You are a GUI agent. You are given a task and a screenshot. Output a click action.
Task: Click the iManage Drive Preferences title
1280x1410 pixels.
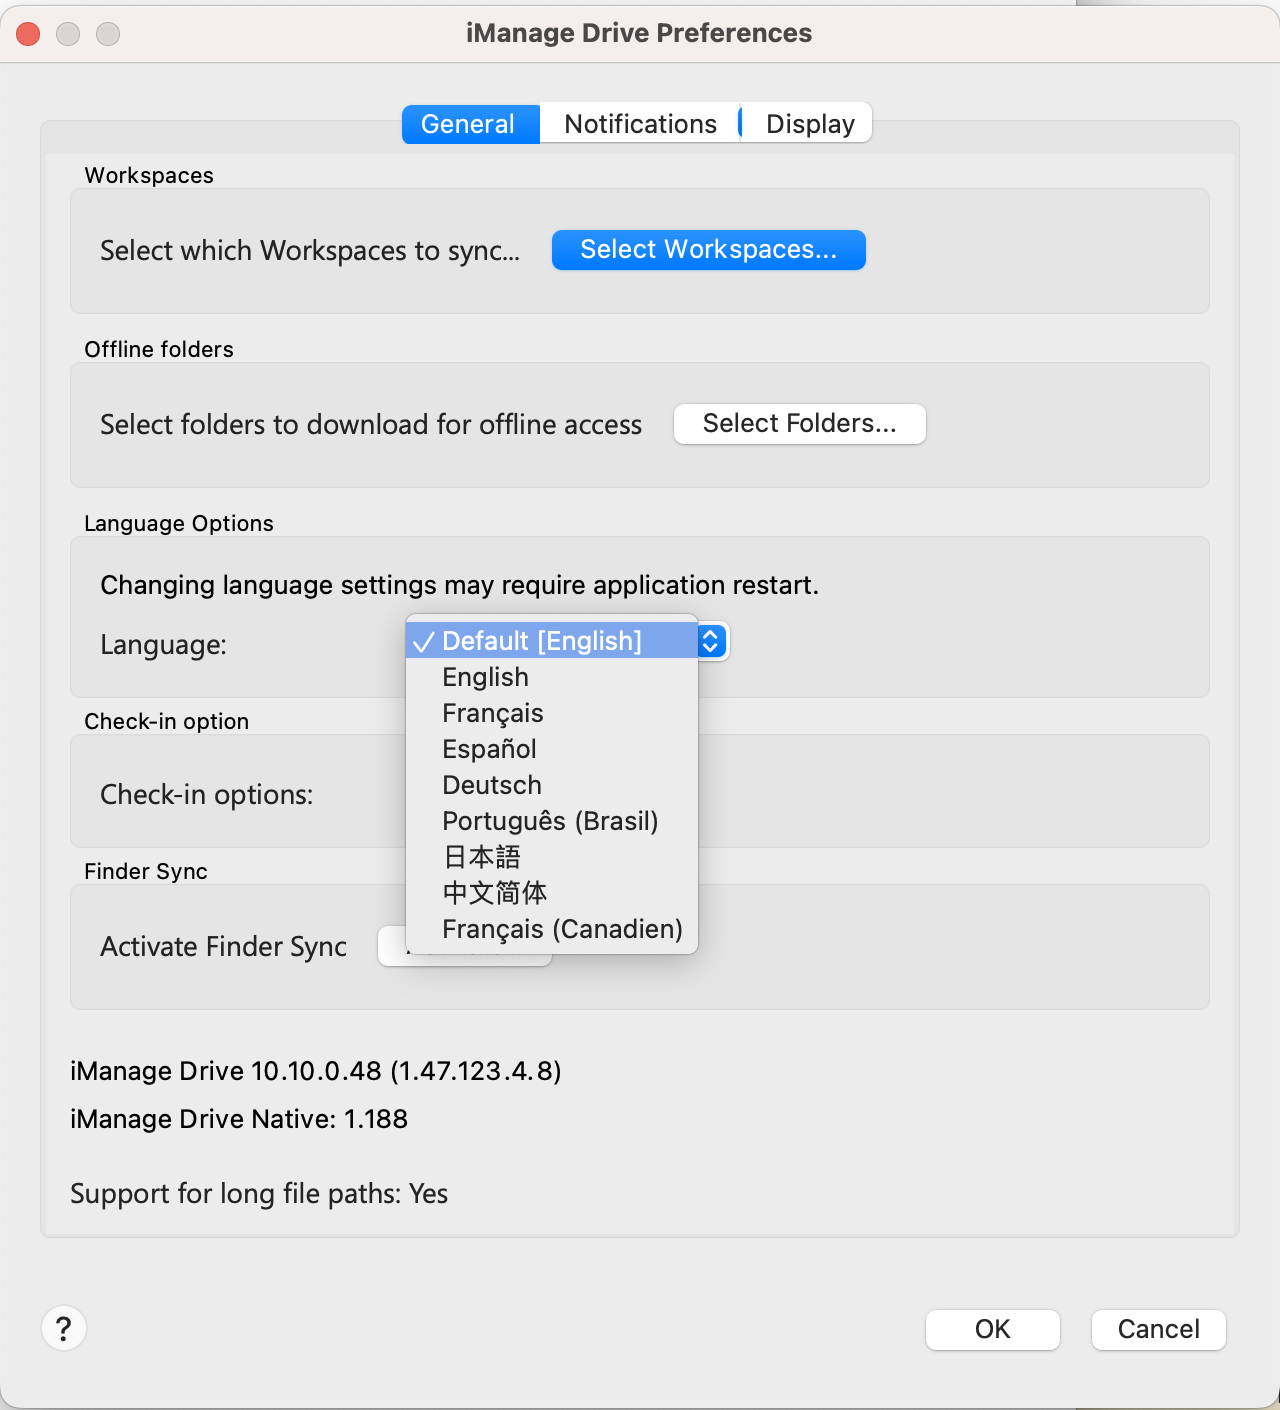(639, 33)
